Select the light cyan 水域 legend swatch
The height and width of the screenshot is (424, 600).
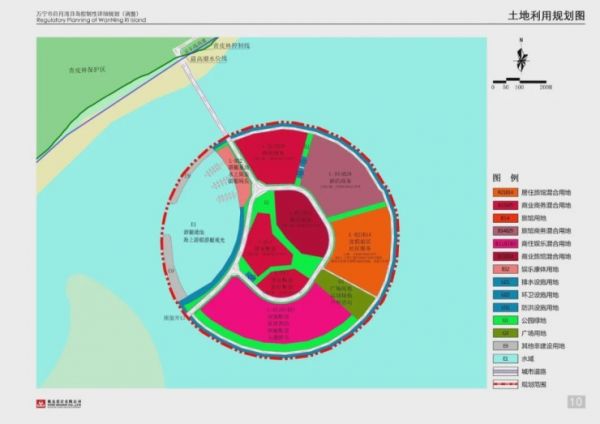click(x=505, y=359)
